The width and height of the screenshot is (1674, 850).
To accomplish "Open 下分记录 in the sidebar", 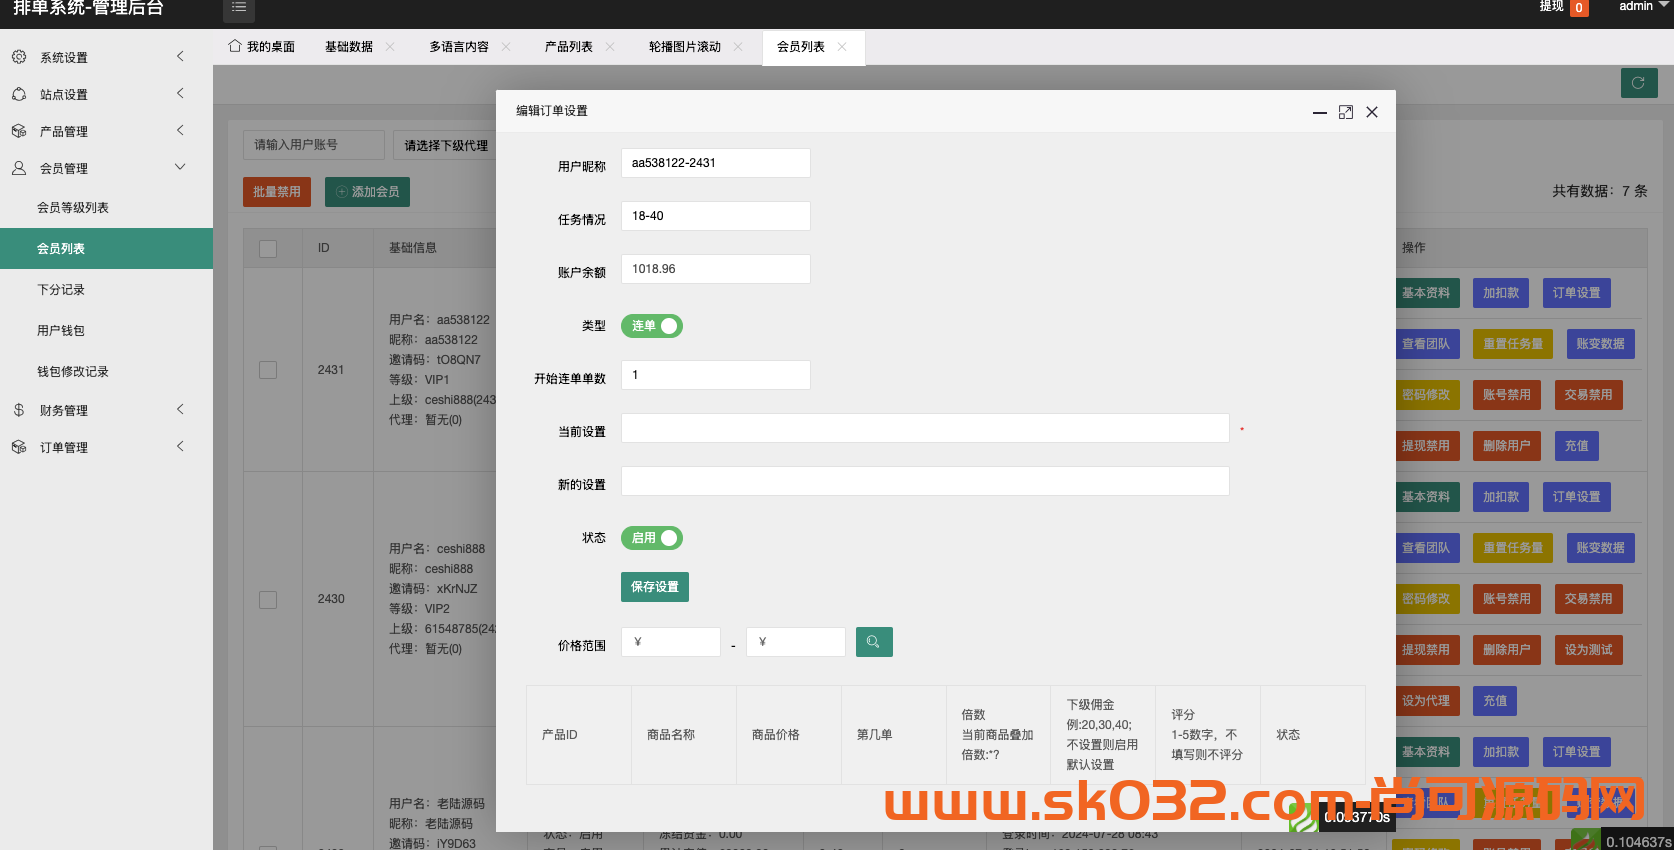I will 106,290.
